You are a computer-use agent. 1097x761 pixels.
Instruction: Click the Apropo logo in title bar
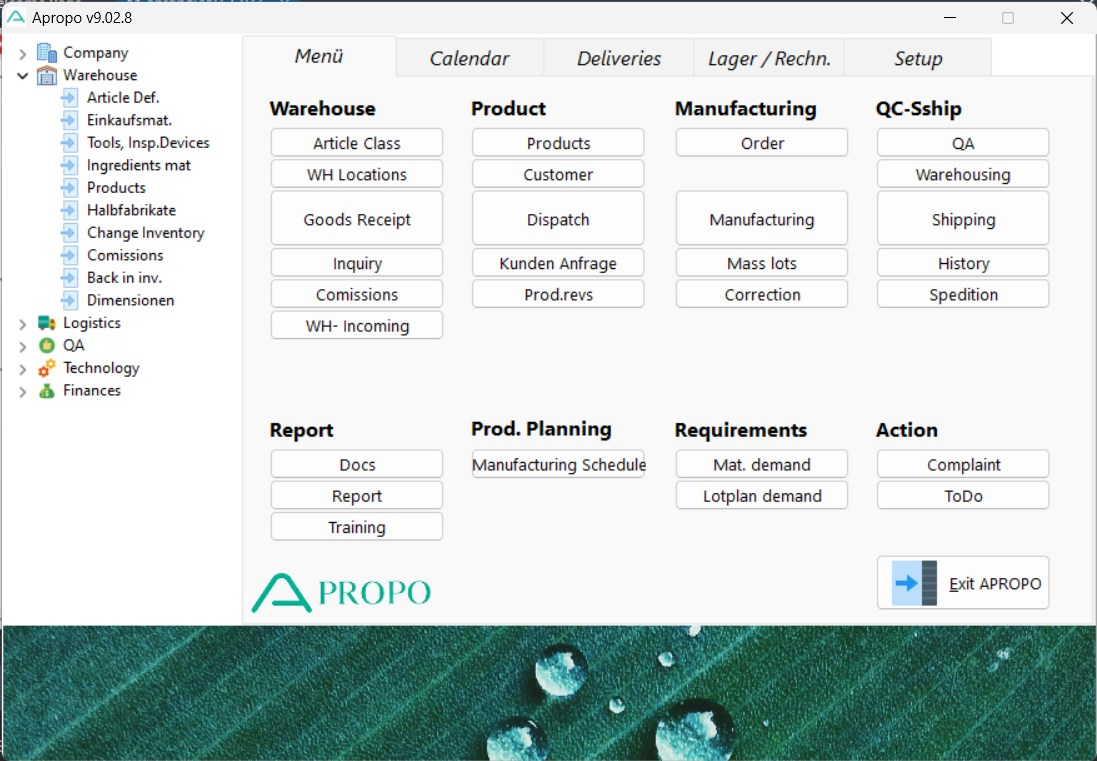point(16,17)
